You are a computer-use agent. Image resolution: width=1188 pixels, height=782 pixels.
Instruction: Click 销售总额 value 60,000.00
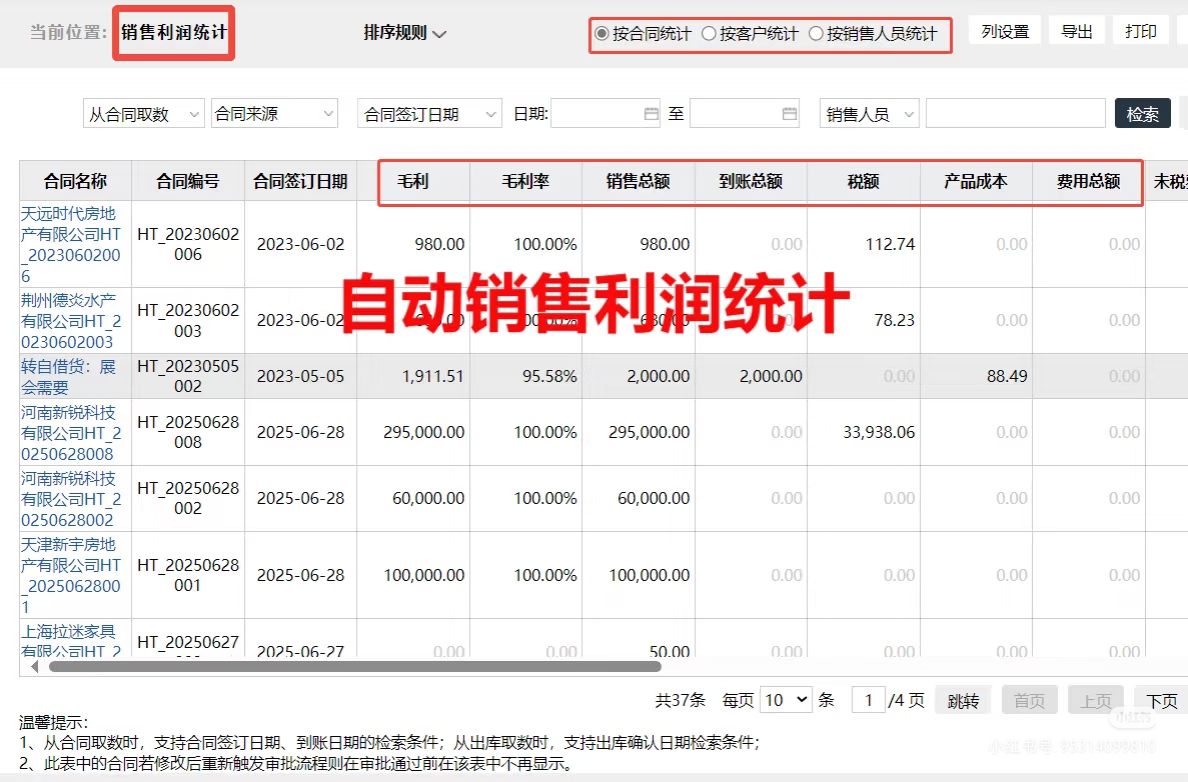click(654, 498)
